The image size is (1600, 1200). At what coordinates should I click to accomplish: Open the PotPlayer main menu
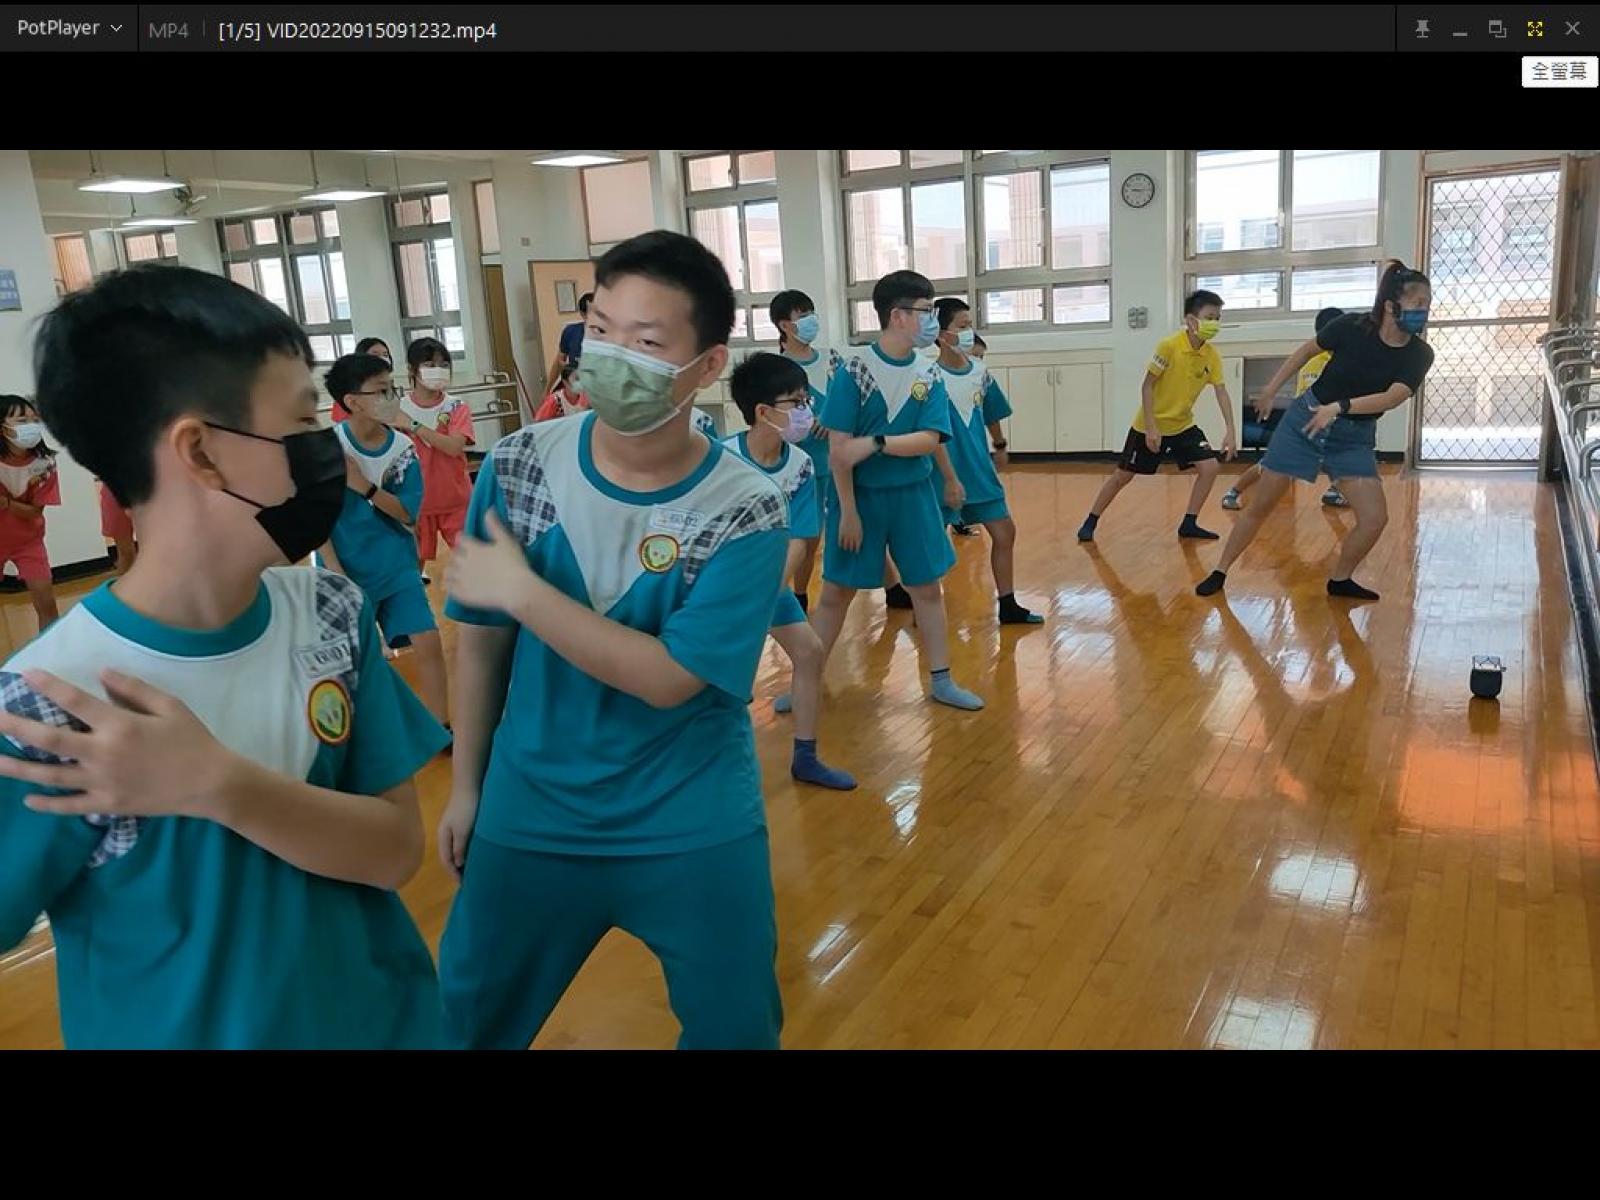tap(58, 29)
